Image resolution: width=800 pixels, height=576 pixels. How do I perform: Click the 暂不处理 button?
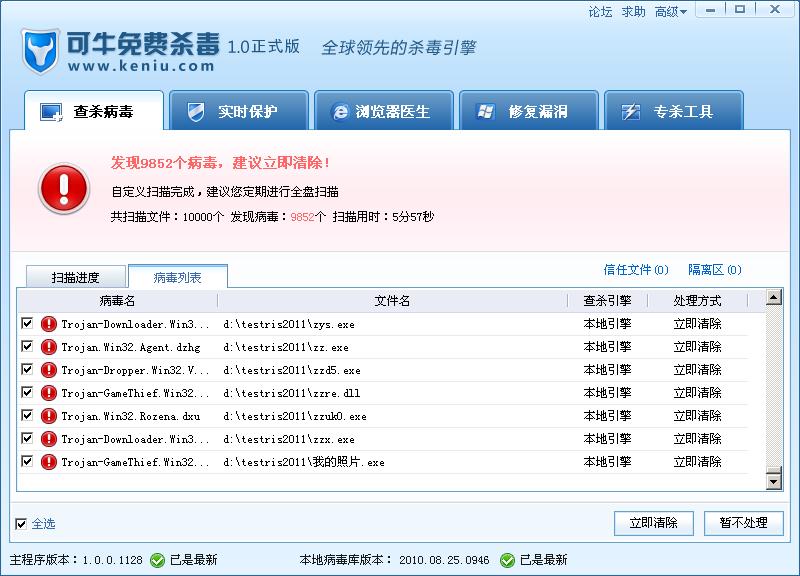tap(743, 523)
